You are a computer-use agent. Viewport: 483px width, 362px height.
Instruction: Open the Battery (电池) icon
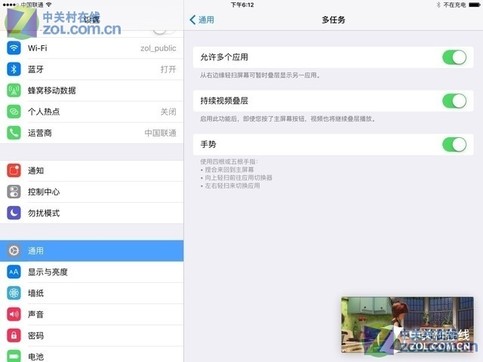(14, 356)
